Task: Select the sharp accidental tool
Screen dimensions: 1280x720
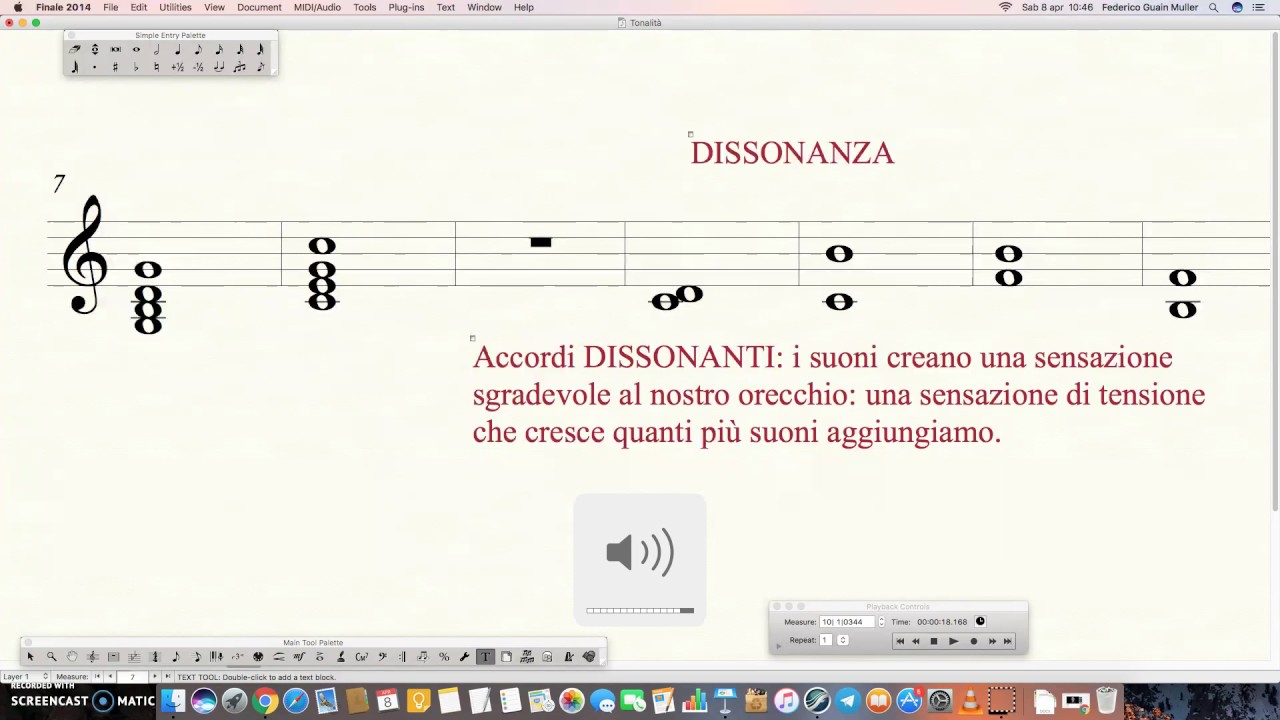Action: point(115,67)
